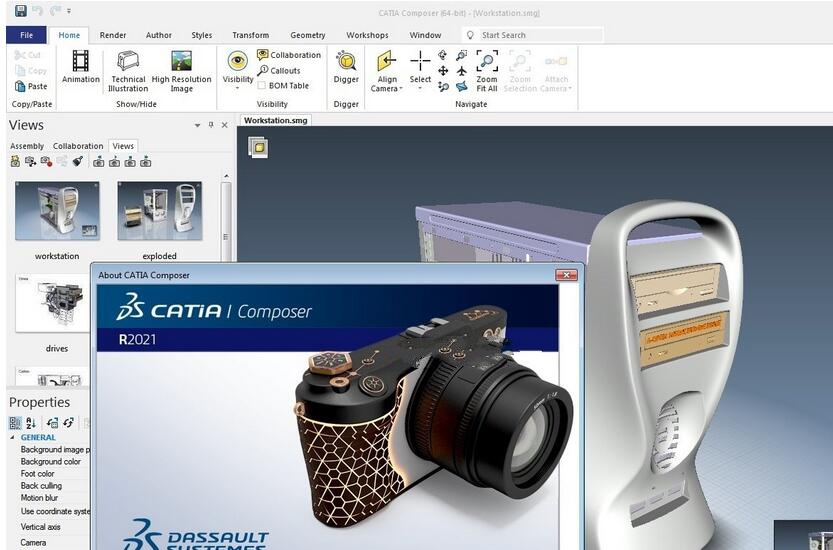Open the Window ribbon tab

click(x=425, y=35)
